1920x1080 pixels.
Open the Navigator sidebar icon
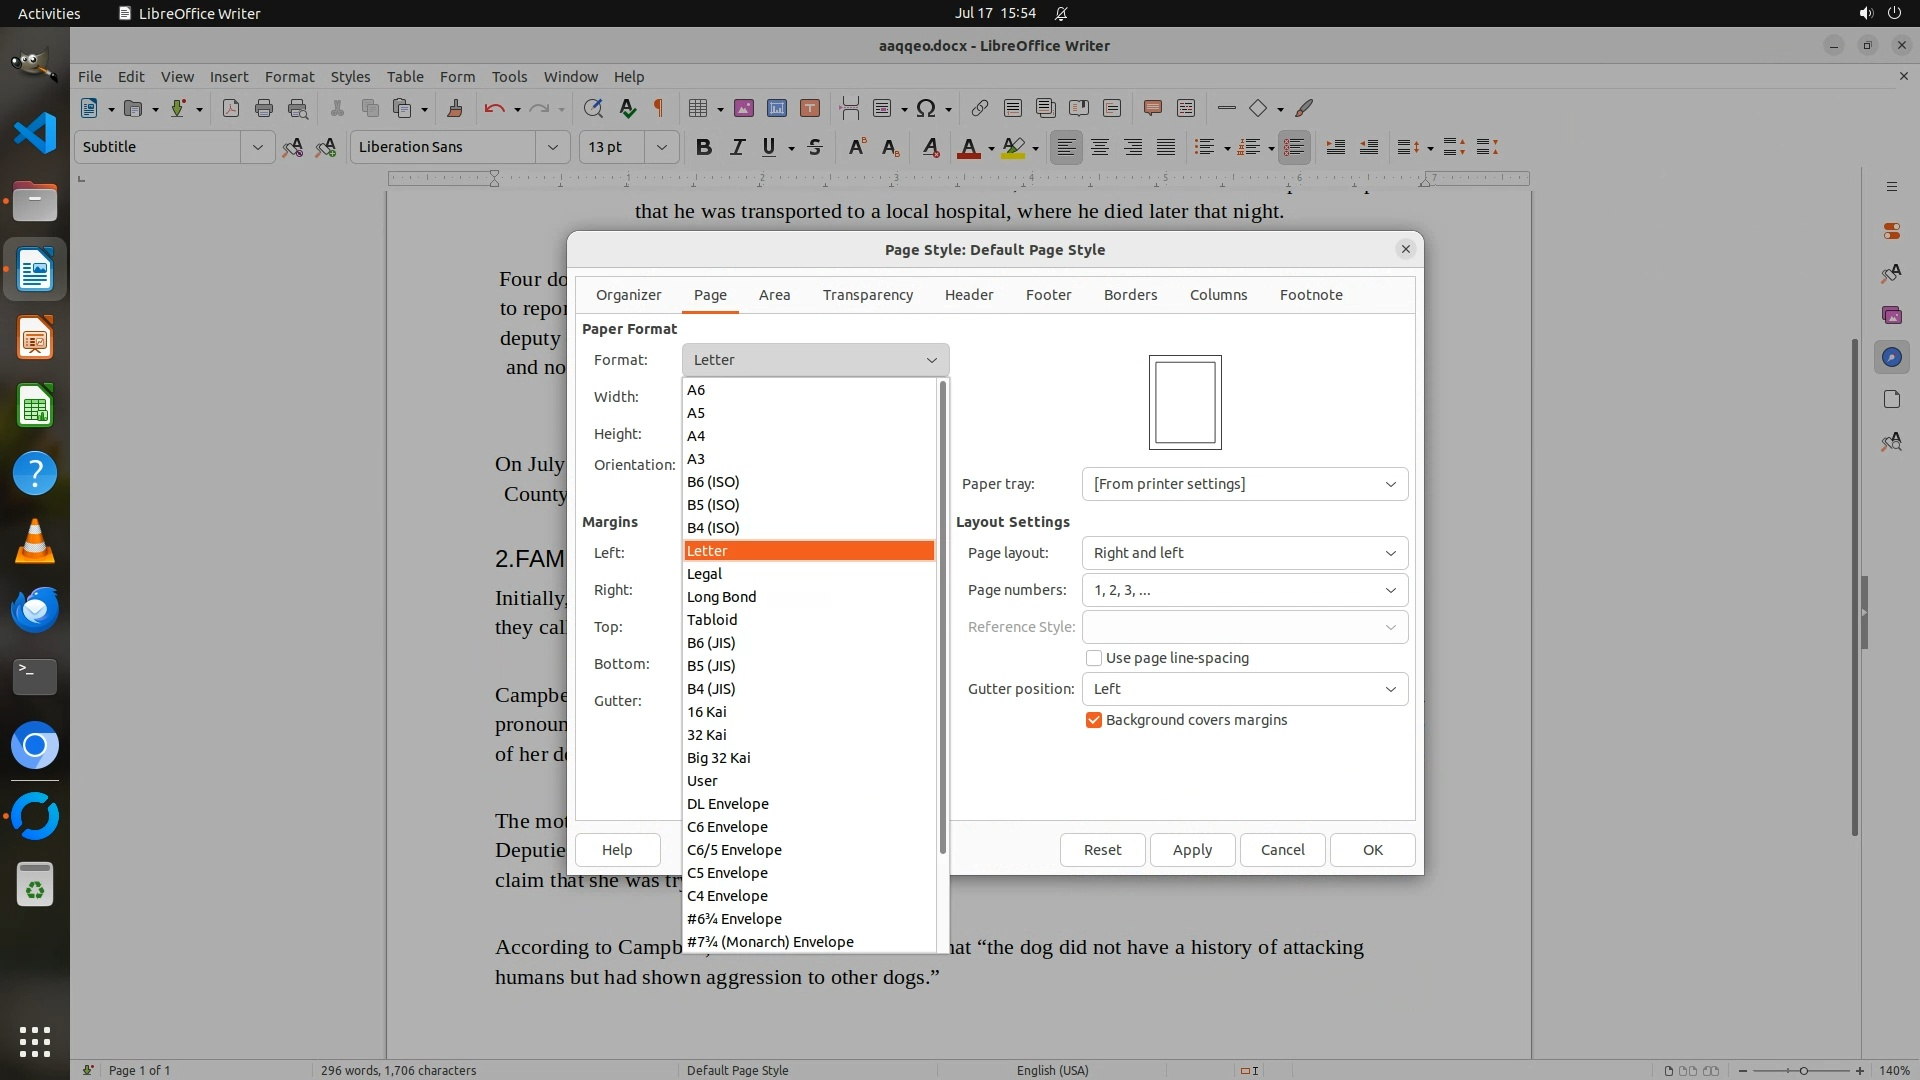pos(1891,357)
